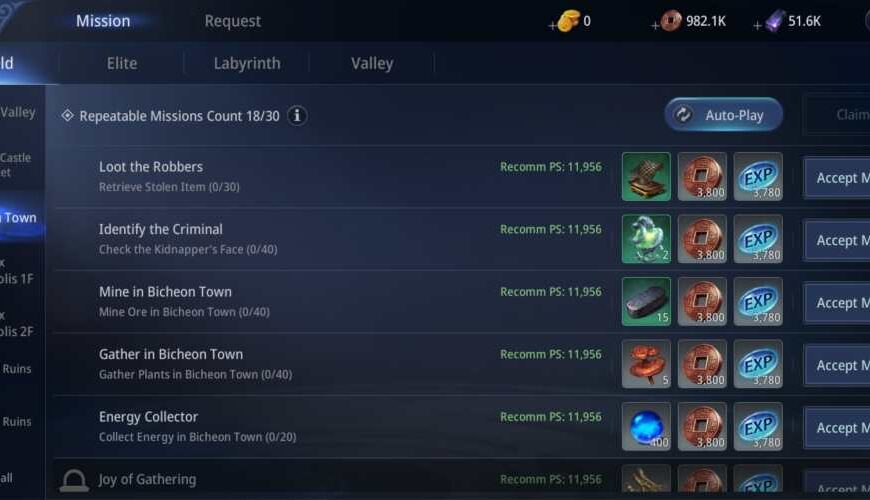Open the Elite missions tab
870x500 pixels.
[122, 63]
